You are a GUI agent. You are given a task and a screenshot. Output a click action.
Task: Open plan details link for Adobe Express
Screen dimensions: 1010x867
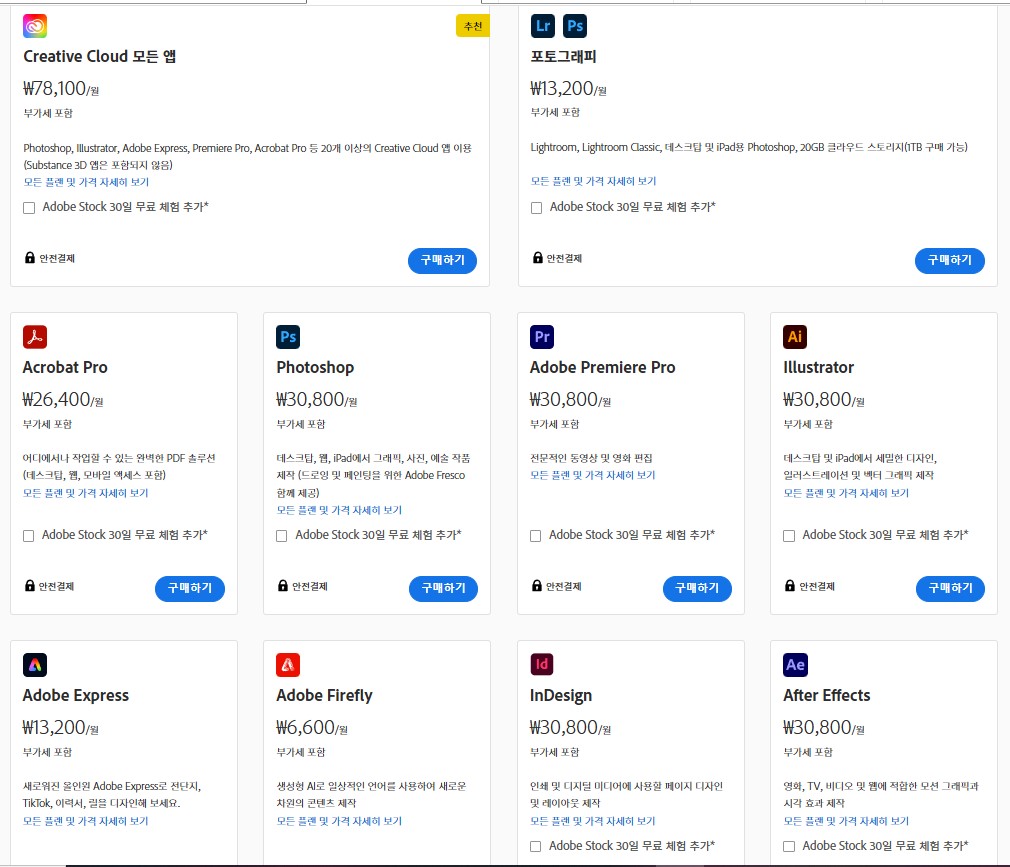click(x=86, y=821)
